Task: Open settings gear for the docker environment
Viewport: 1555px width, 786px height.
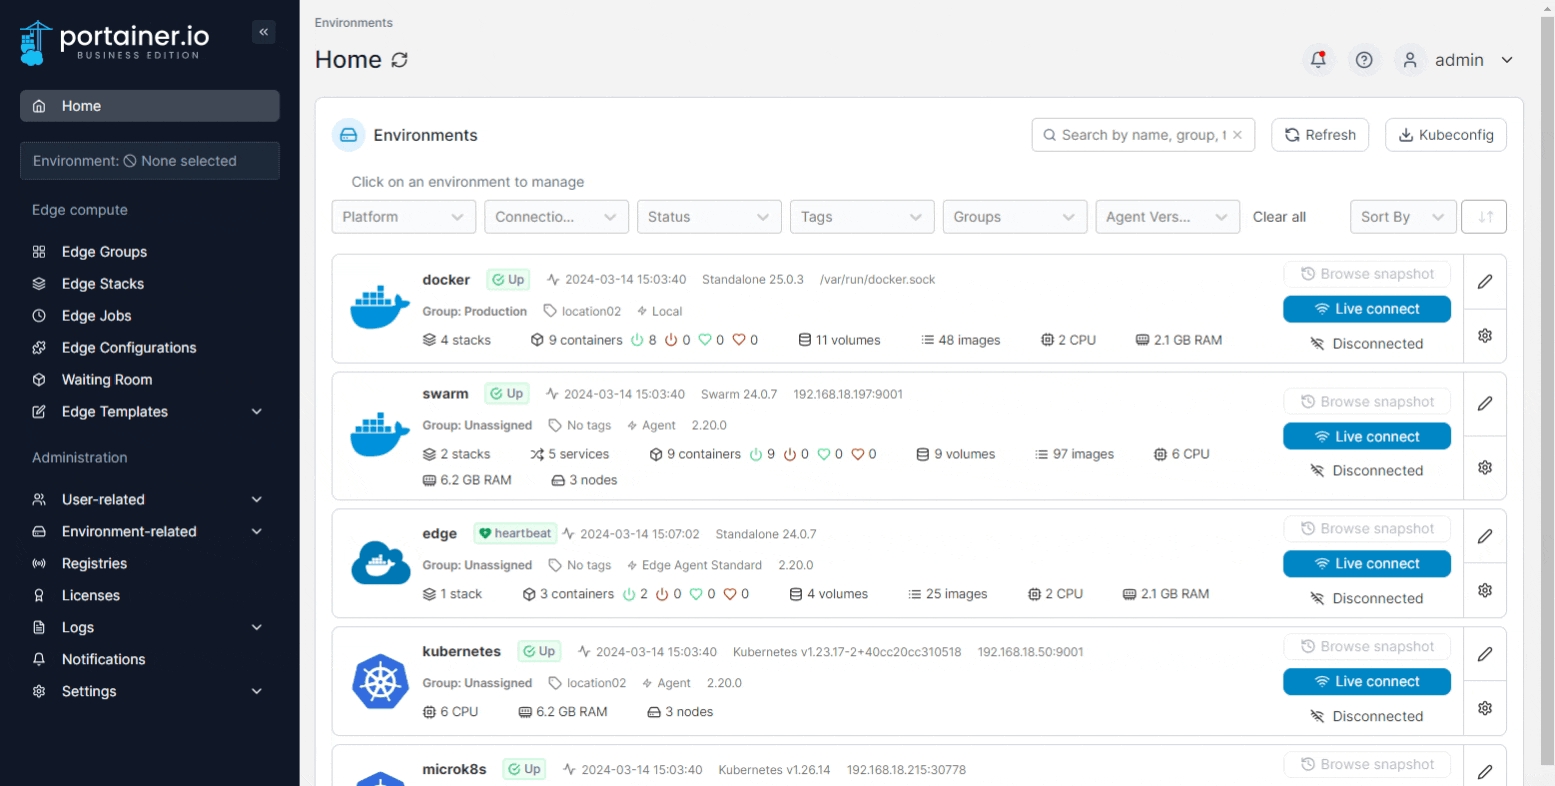Action: click(1485, 336)
